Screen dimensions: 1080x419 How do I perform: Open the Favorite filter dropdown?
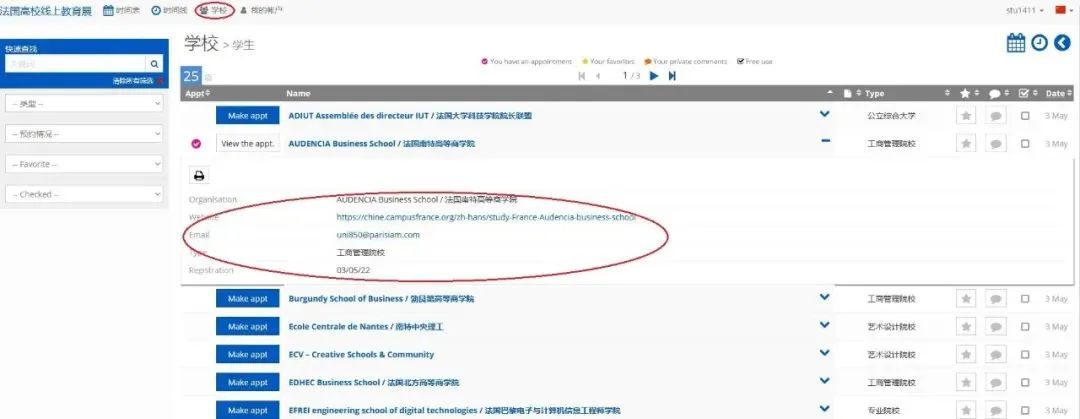coord(84,164)
